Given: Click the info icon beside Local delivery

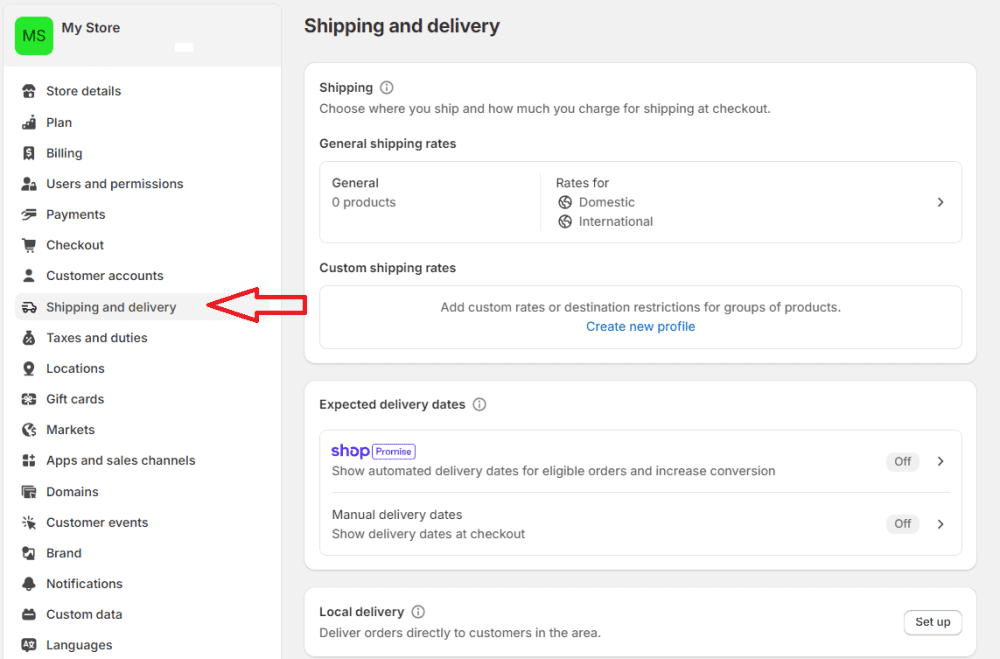Looking at the screenshot, I should coord(416,611).
